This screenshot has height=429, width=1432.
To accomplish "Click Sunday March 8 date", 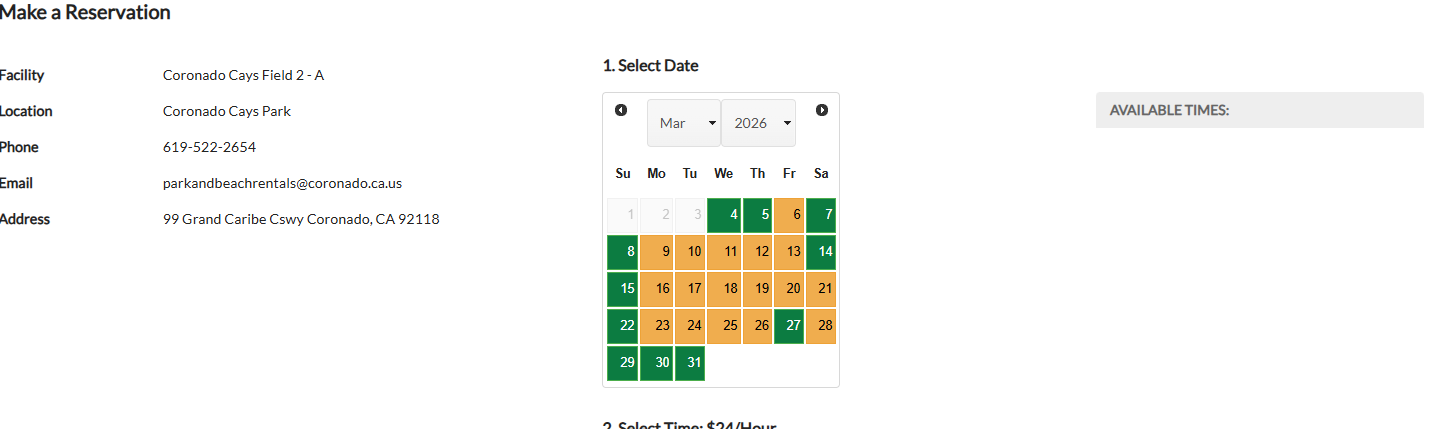I will [622, 252].
